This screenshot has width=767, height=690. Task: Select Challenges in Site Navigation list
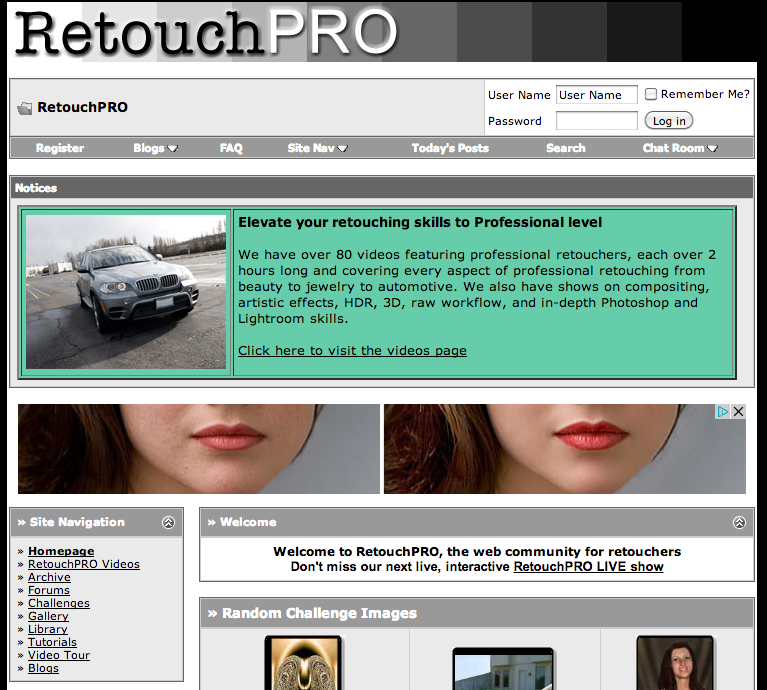tap(59, 603)
